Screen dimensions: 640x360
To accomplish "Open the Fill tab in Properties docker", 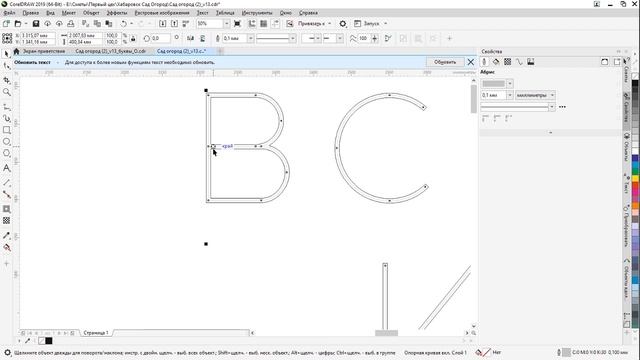I will point(496,62).
